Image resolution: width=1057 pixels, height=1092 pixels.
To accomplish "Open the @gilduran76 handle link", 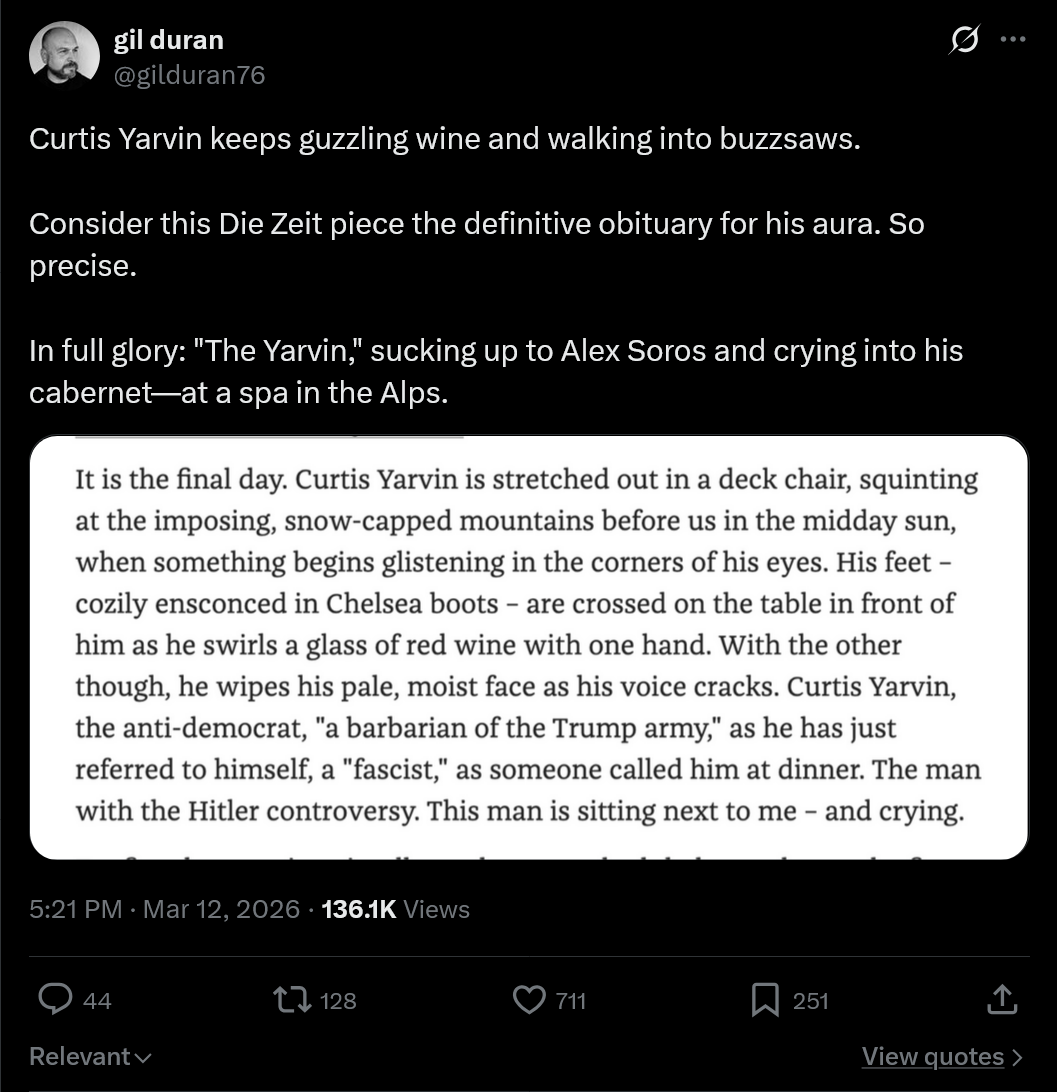I will [189, 75].
